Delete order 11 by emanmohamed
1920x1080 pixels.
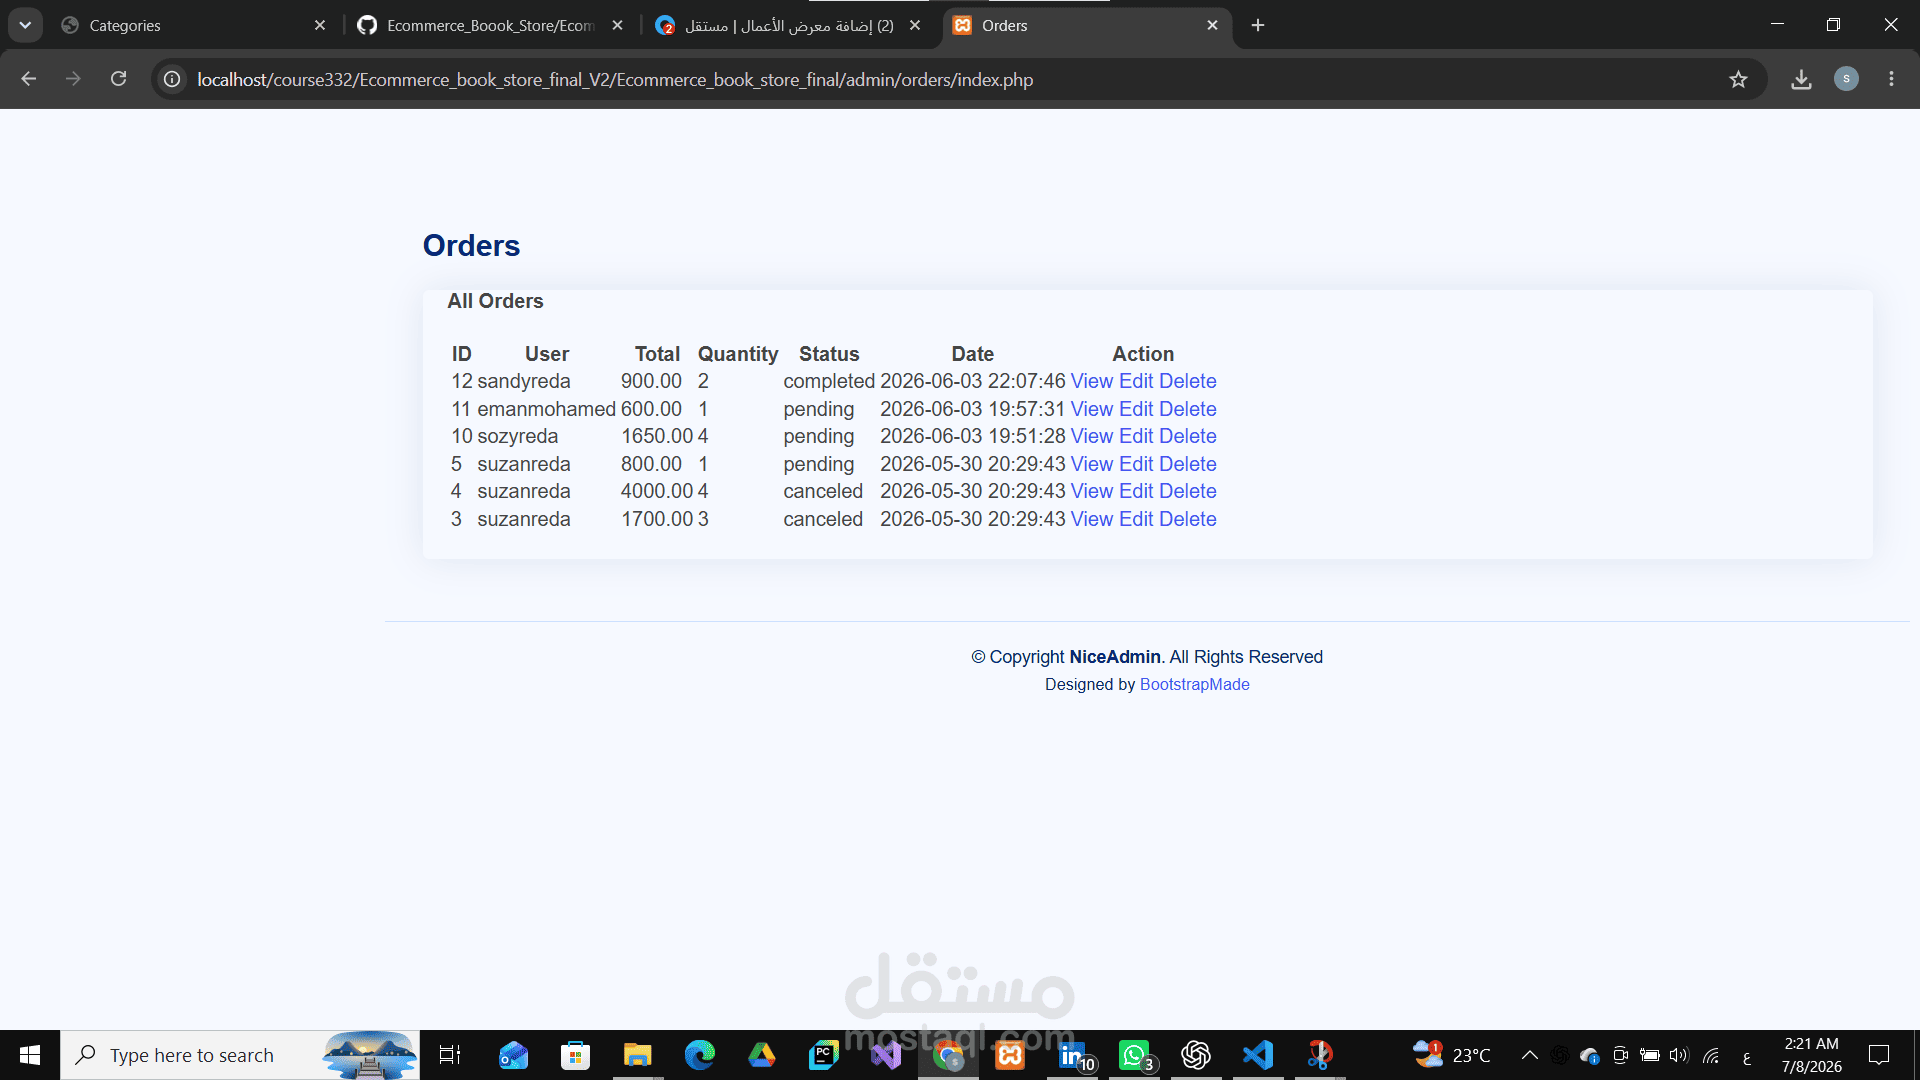(1188, 409)
